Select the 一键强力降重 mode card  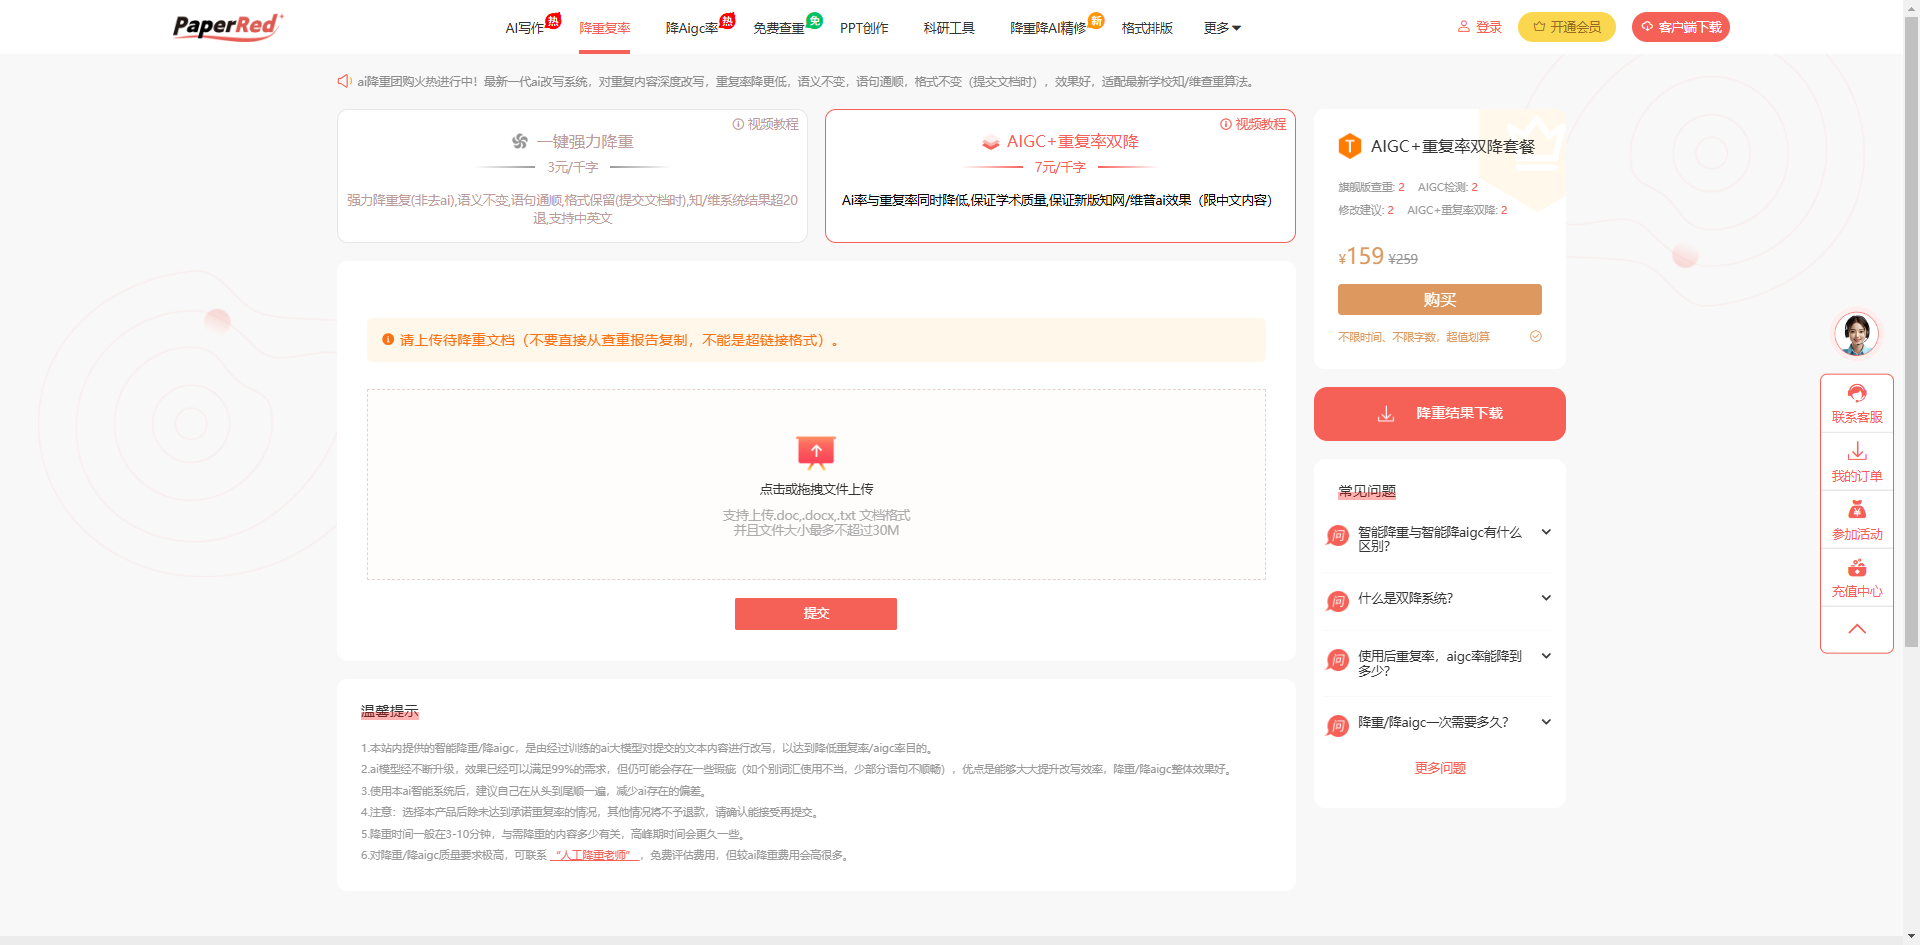point(572,176)
